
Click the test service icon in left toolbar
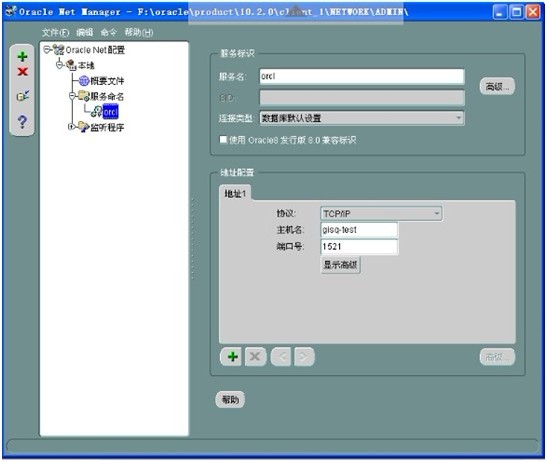point(23,96)
